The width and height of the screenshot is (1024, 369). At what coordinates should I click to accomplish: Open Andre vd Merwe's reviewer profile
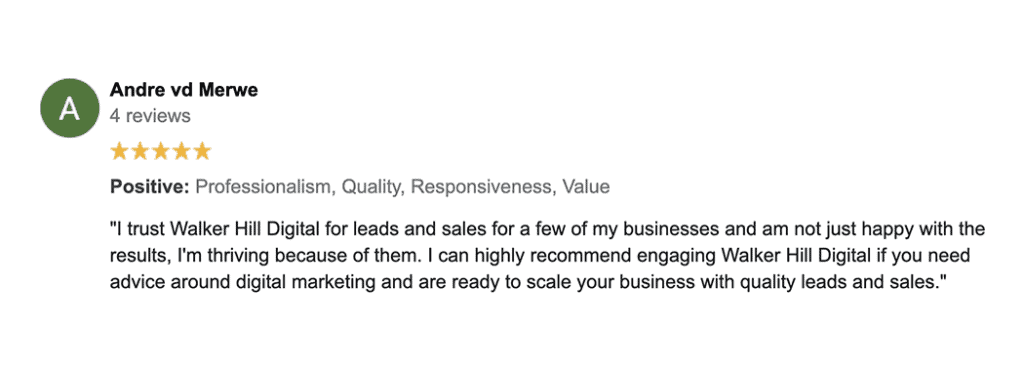click(x=184, y=90)
